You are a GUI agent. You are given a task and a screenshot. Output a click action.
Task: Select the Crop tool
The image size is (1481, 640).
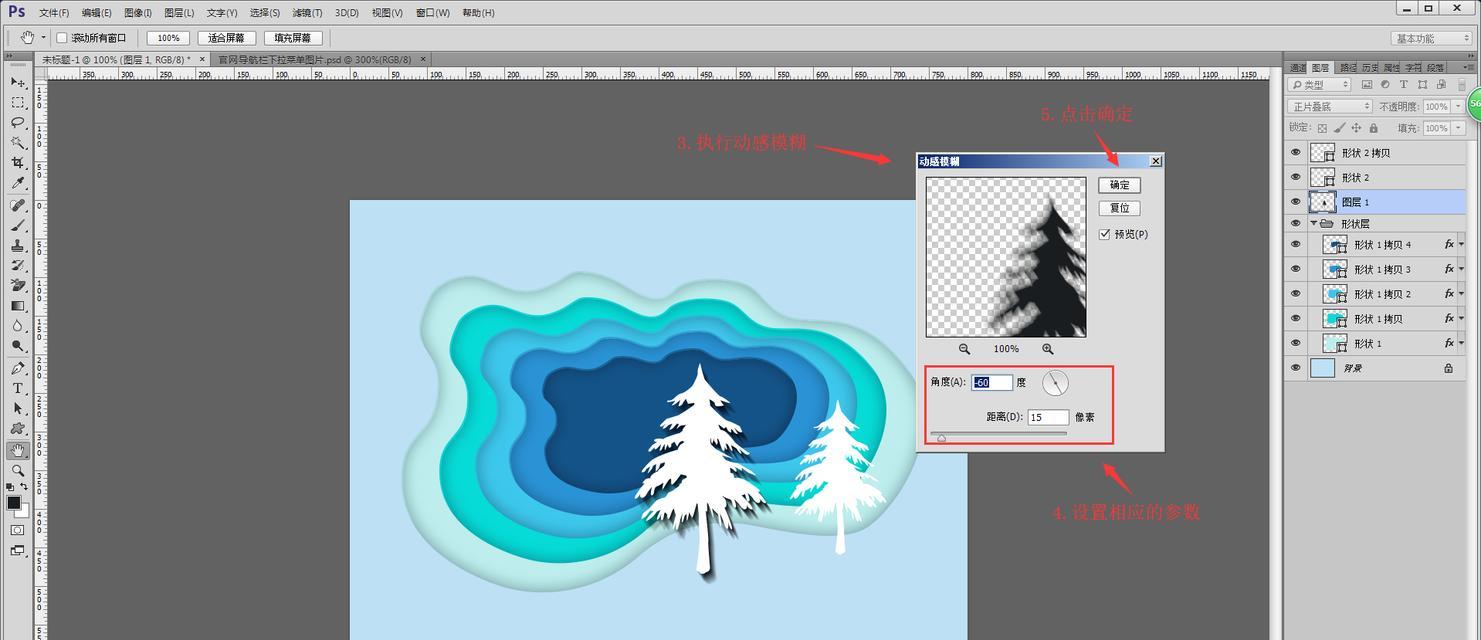tap(17, 163)
